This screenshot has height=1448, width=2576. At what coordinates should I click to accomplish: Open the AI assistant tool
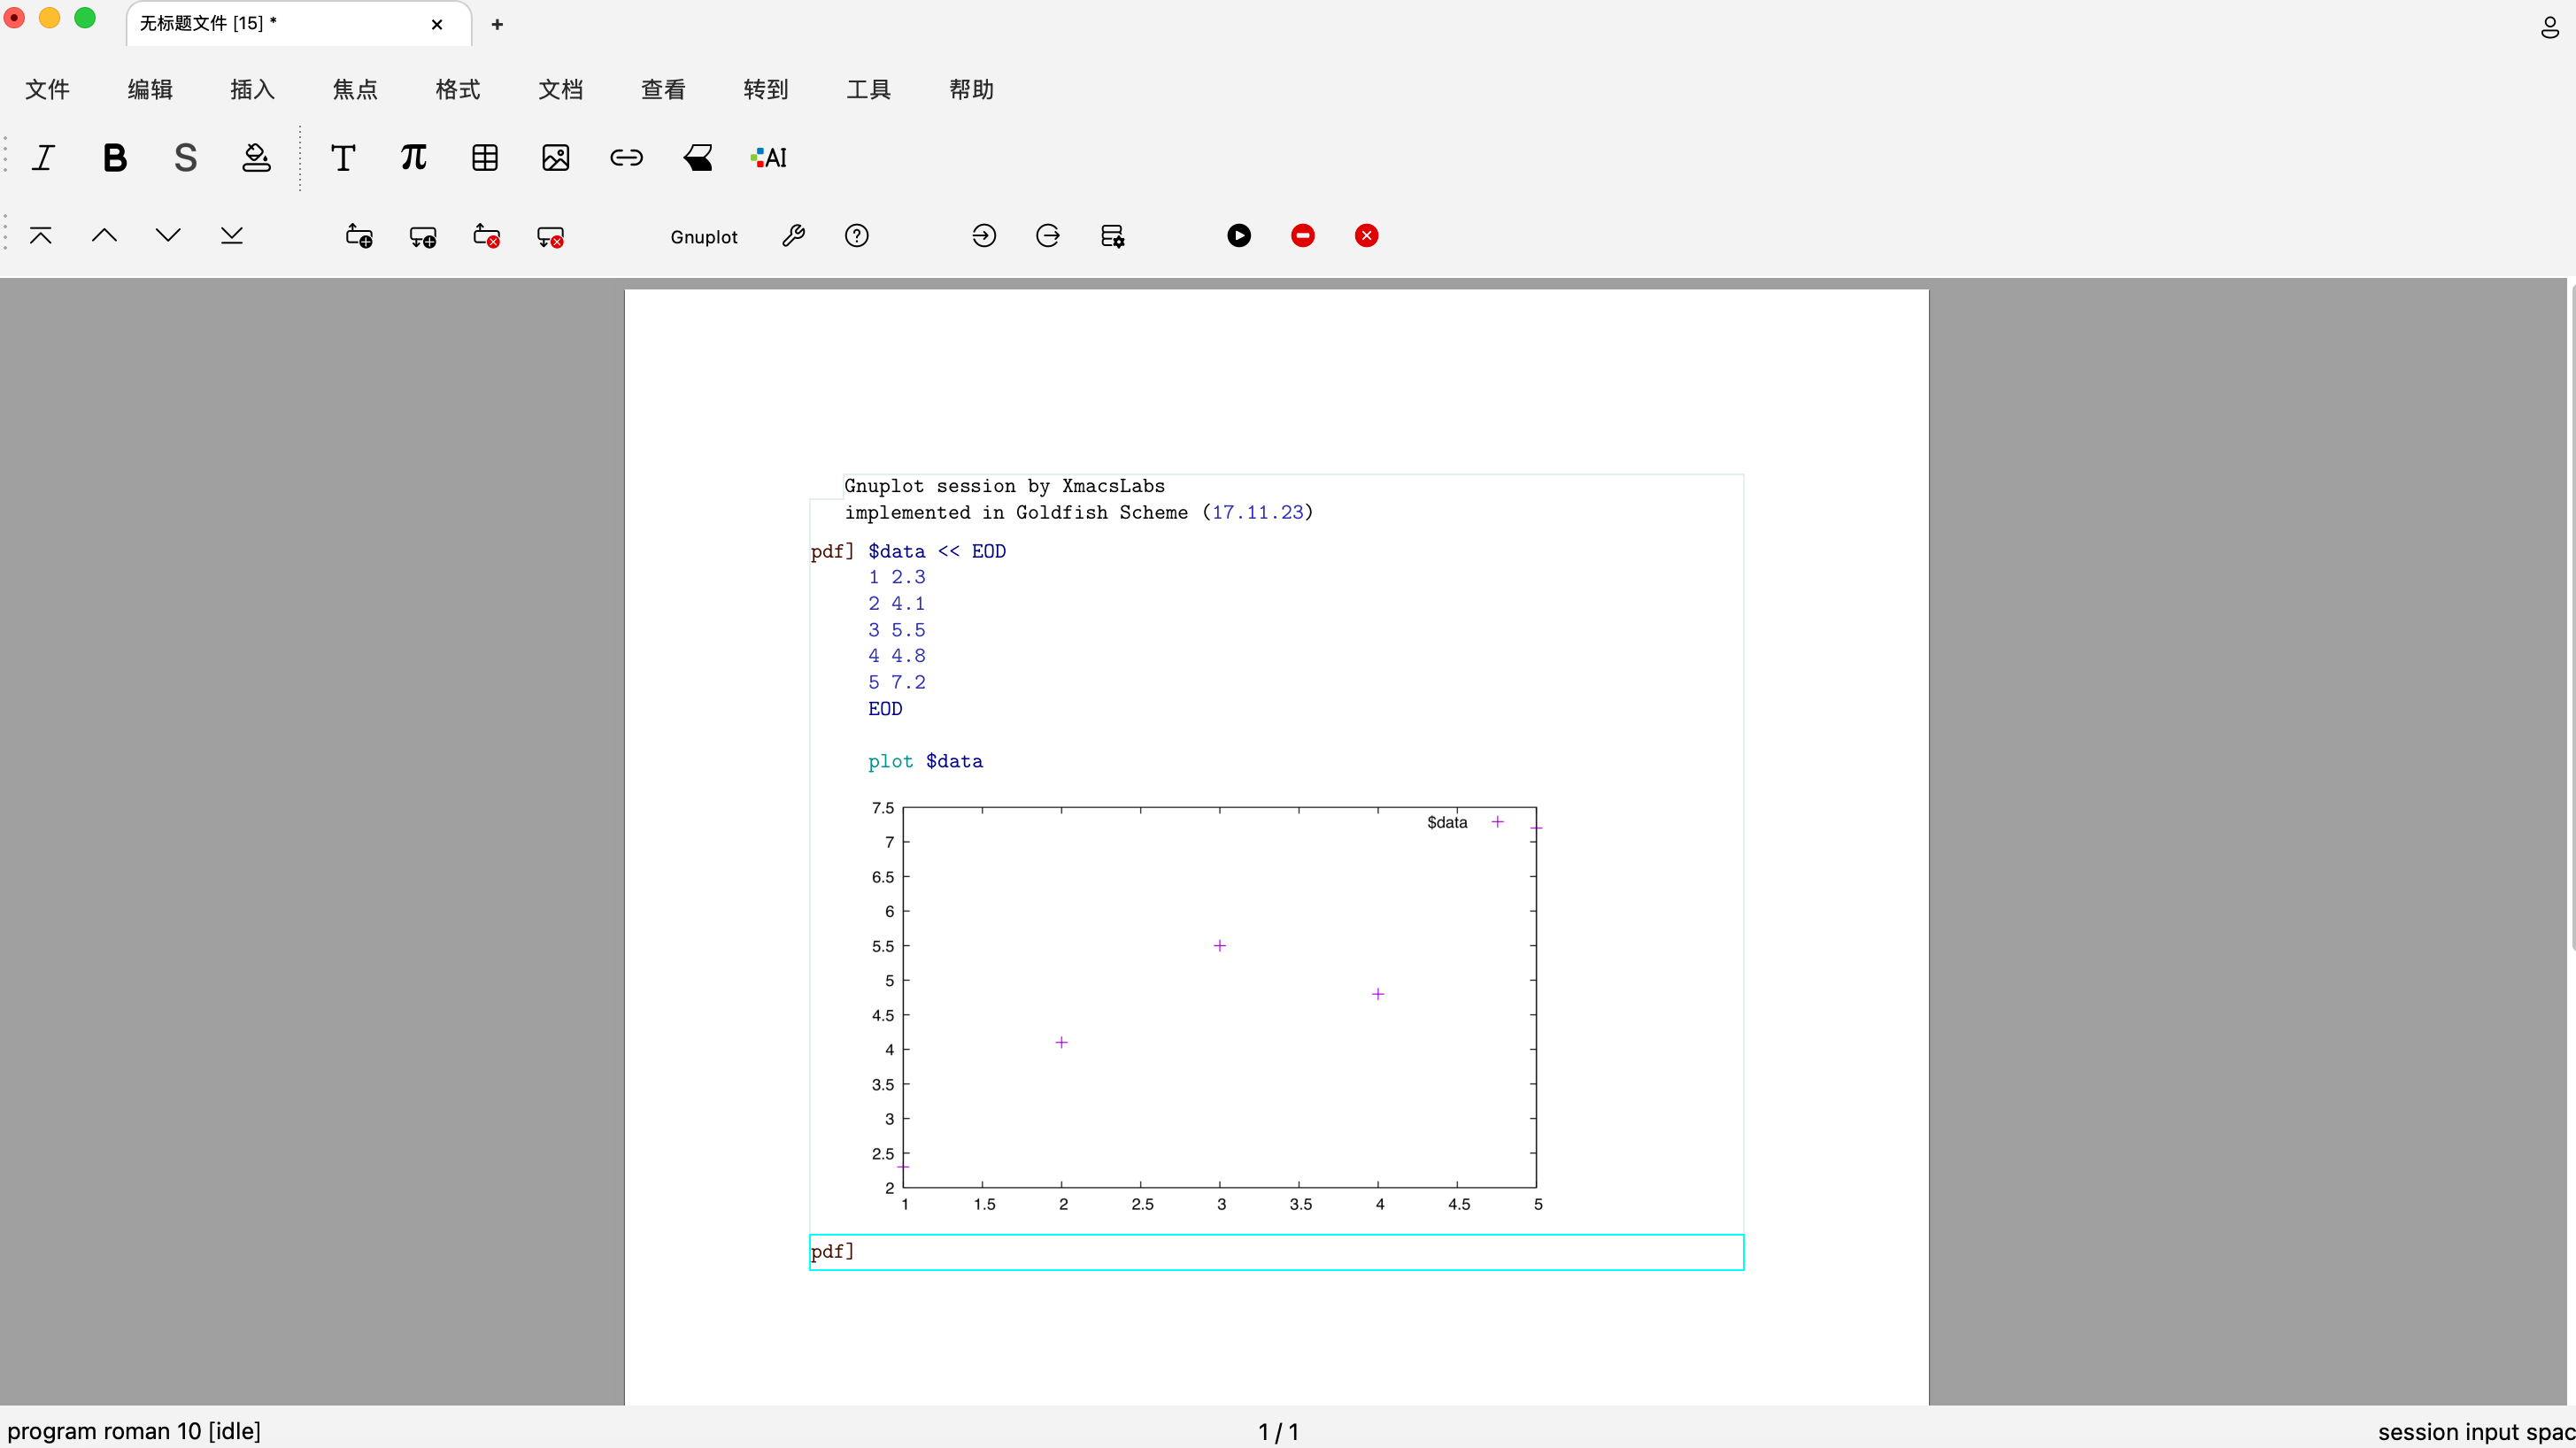pos(769,158)
